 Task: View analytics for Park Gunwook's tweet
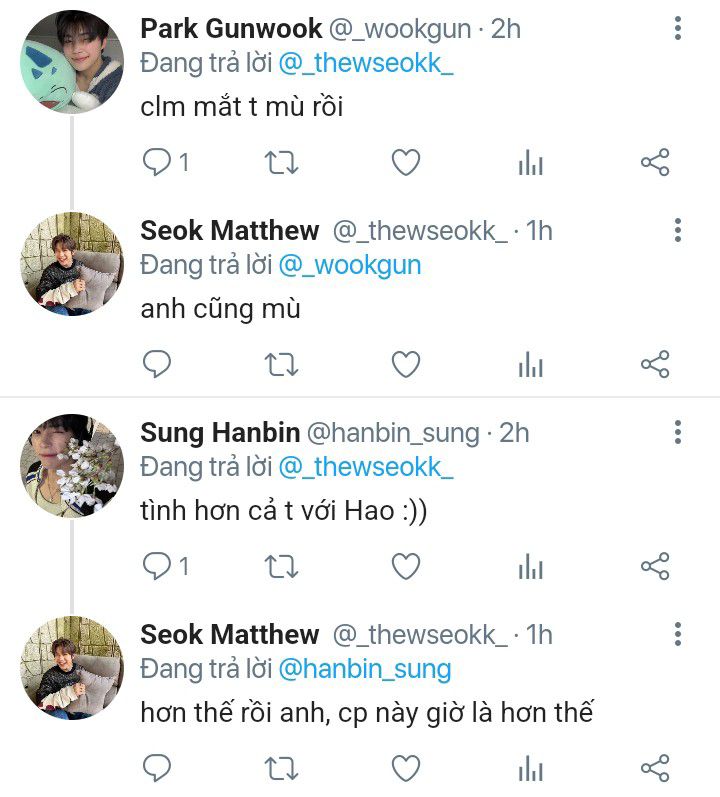coord(531,163)
